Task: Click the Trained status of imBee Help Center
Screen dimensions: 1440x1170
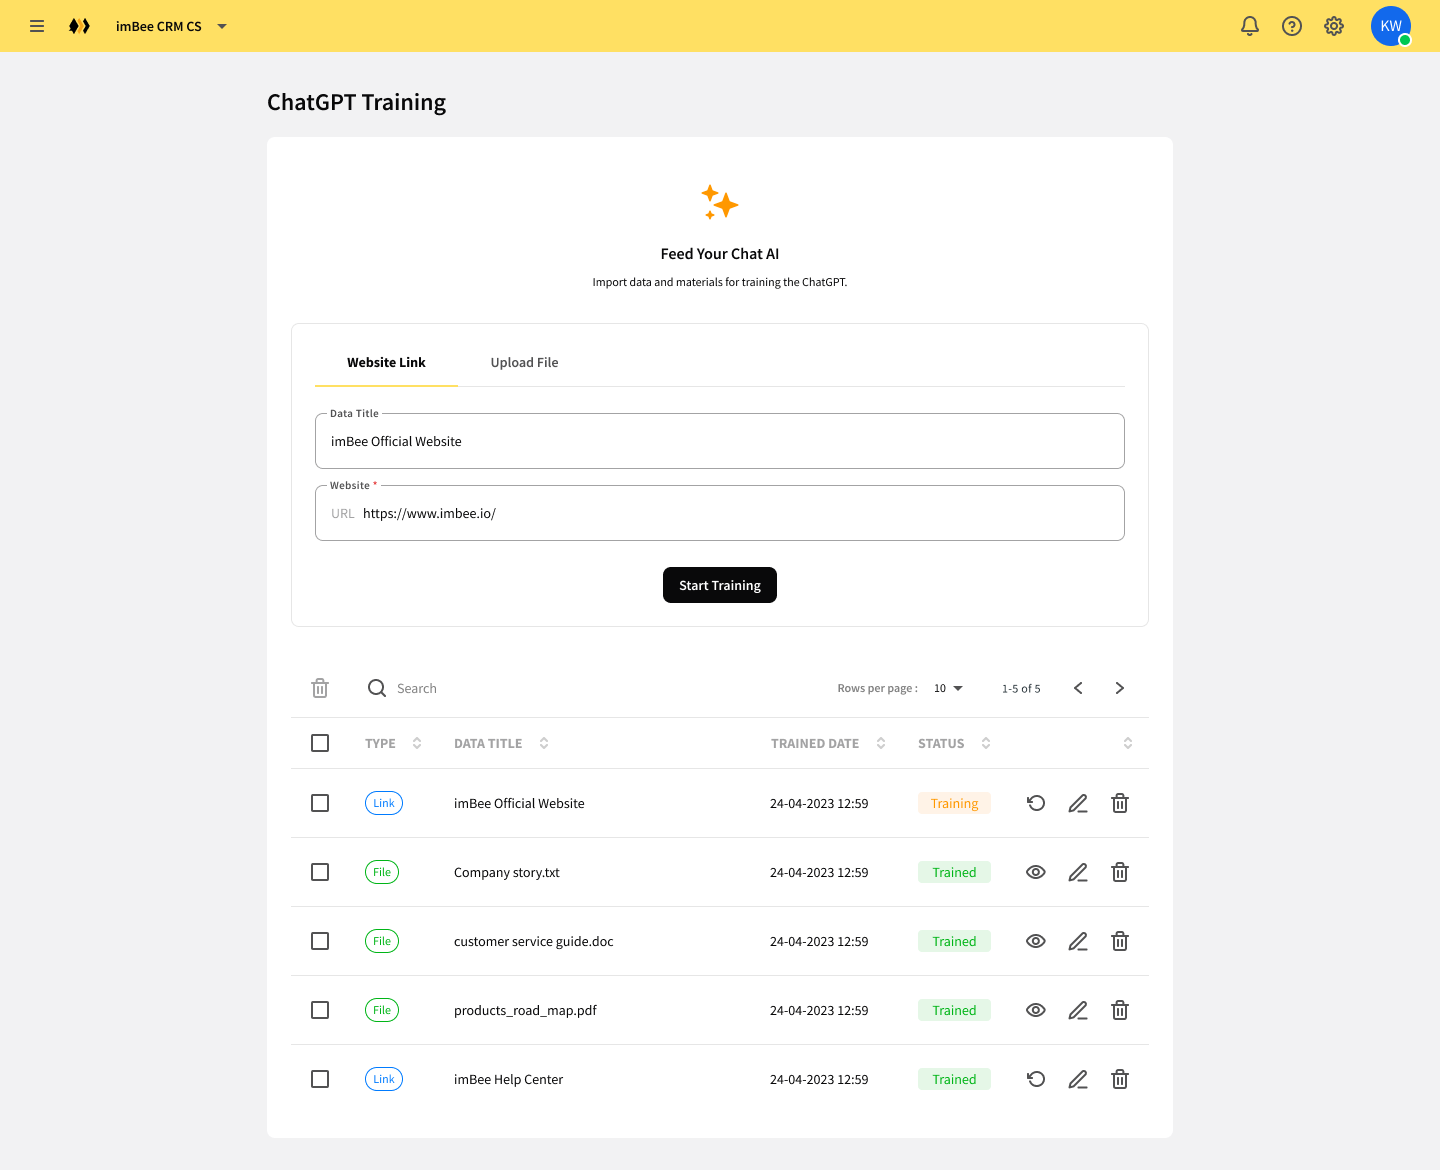Action: (x=954, y=1079)
